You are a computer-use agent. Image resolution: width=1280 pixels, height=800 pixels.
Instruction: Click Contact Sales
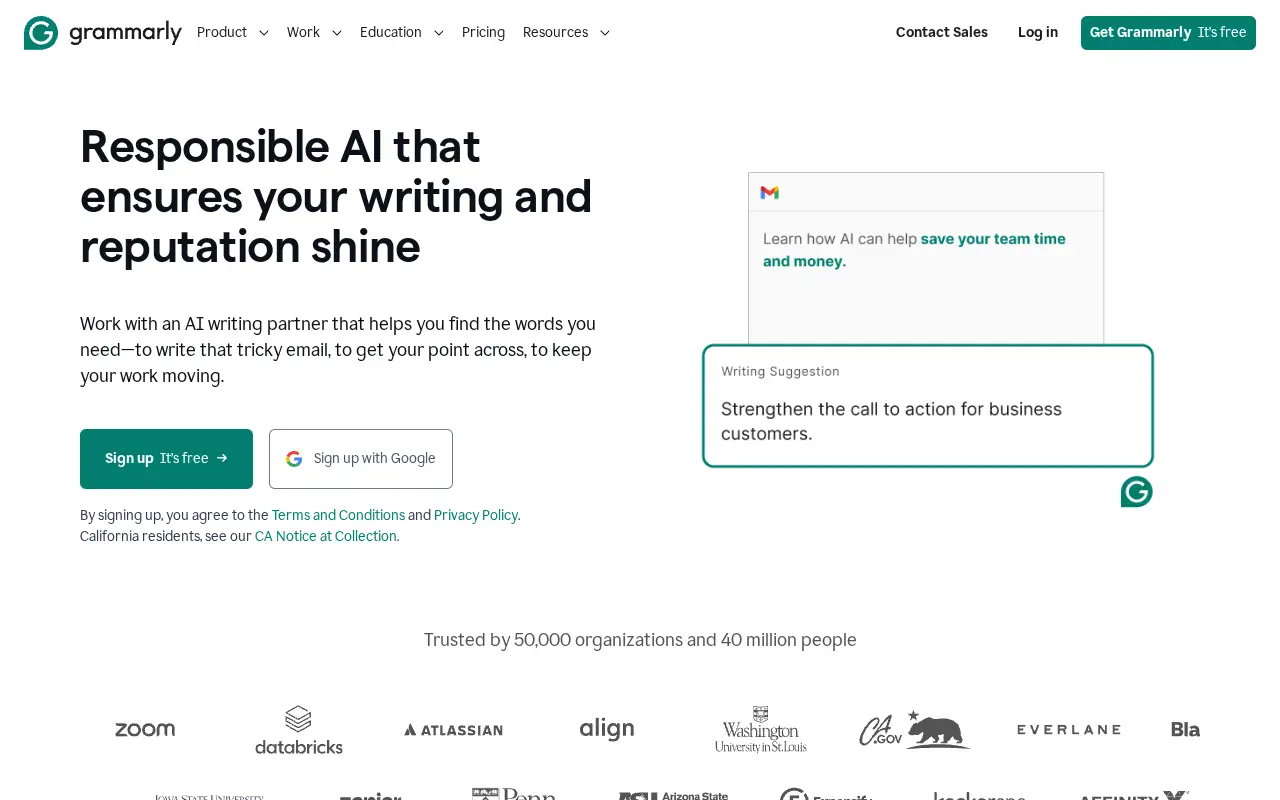tap(942, 33)
